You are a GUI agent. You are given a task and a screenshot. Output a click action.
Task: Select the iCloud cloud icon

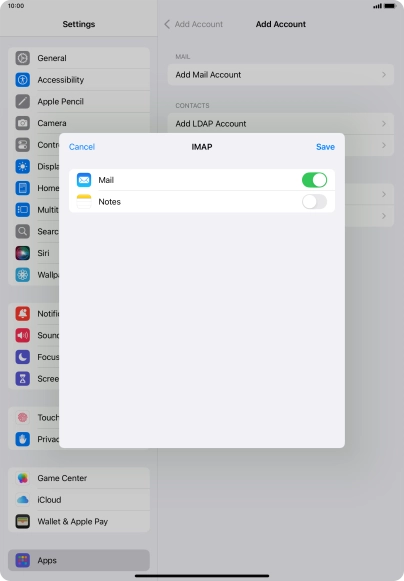[x=23, y=500]
